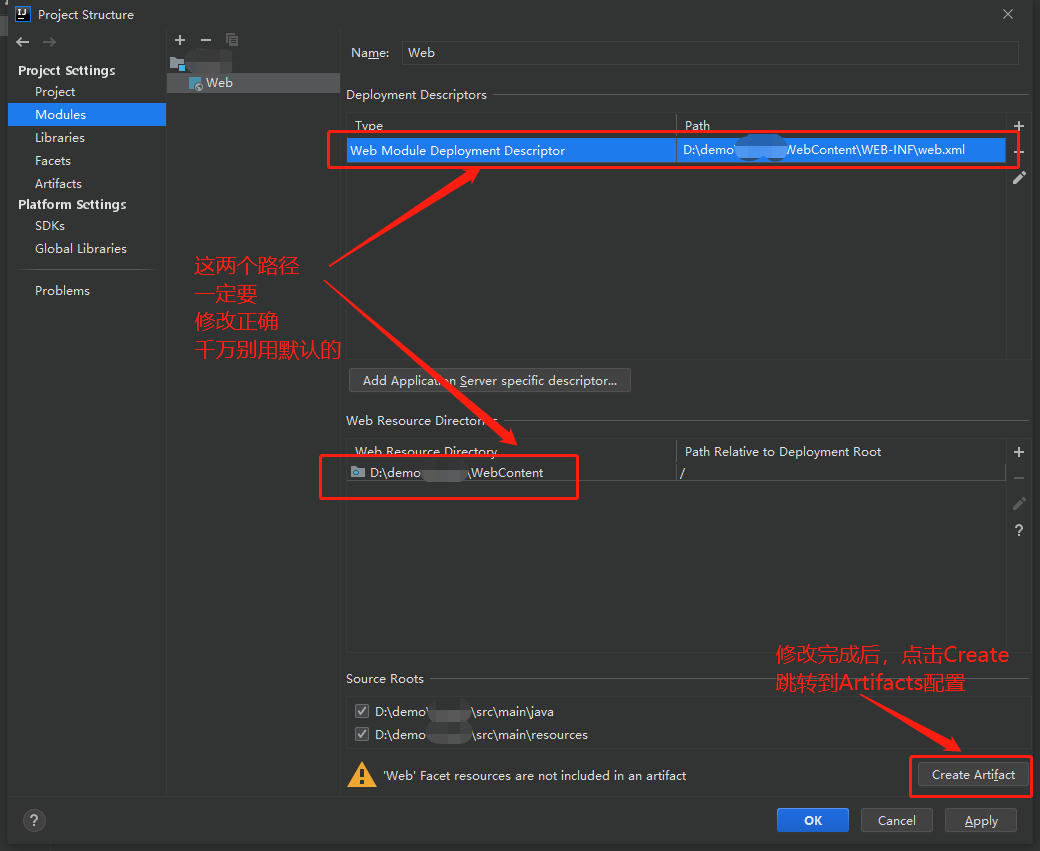The height and width of the screenshot is (851, 1040).
Task: Click Create Artifact button
Action: pos(973,774)
